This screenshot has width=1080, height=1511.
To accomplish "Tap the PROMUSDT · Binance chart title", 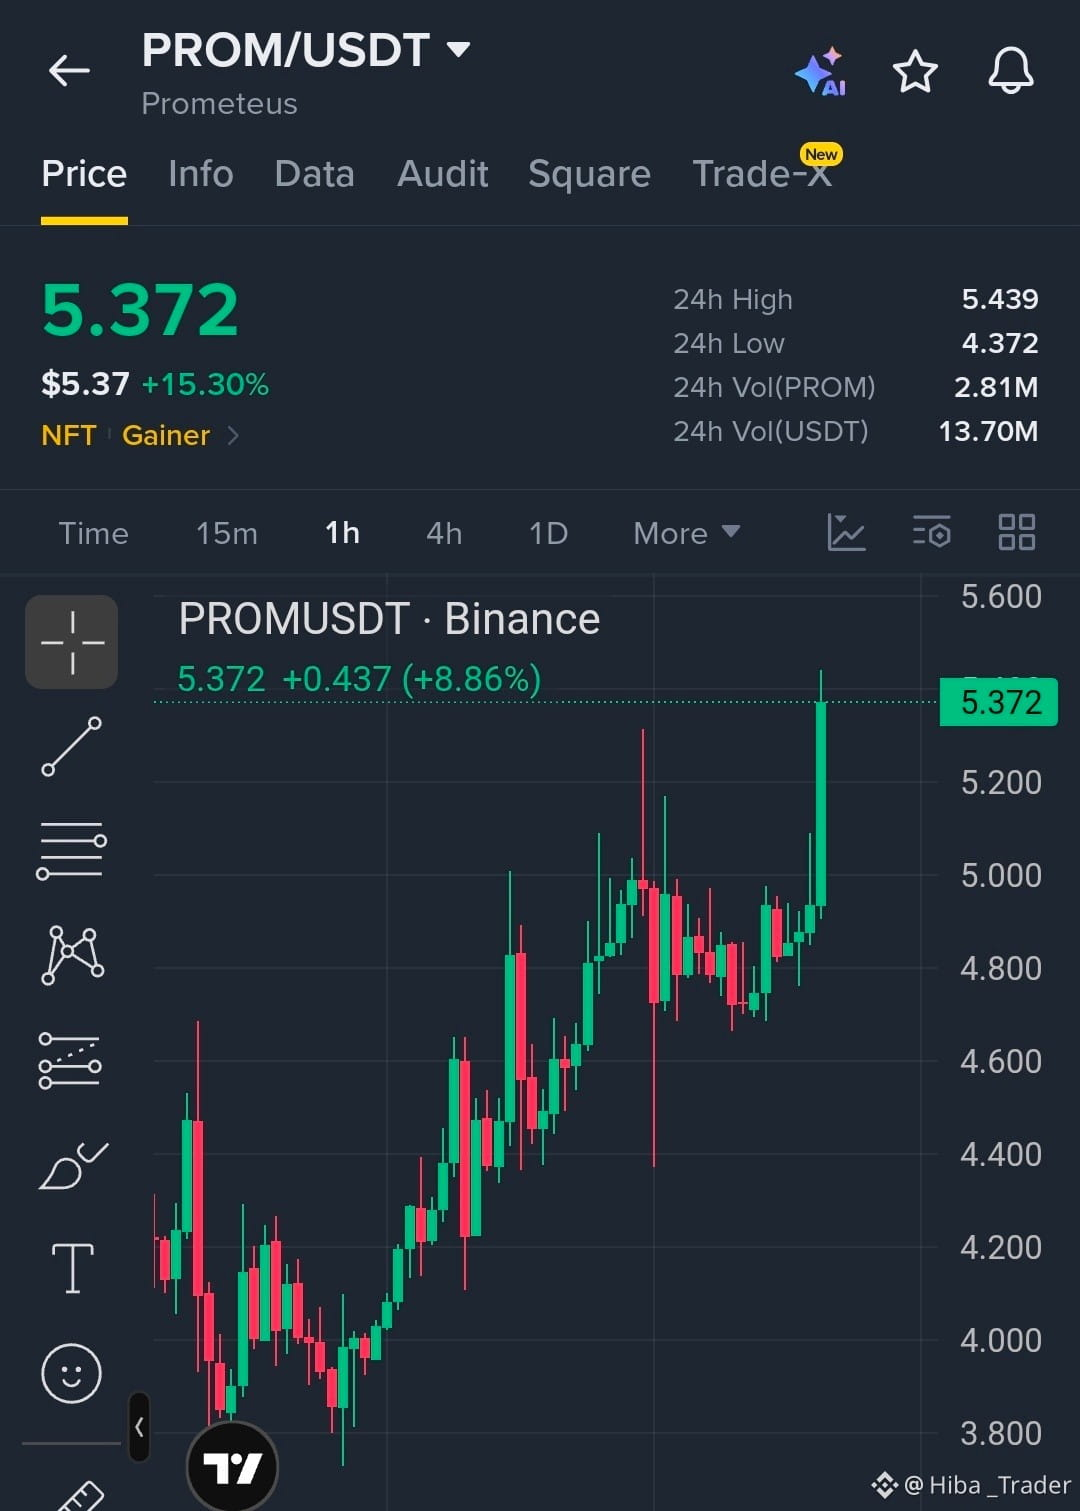I will pos(389,619).
